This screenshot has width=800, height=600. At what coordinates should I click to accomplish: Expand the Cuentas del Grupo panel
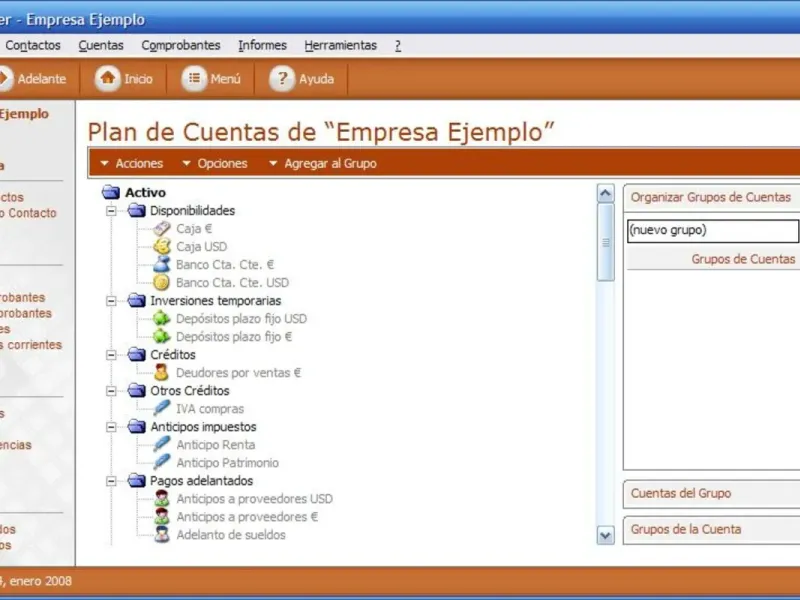(x=711, y=493)
